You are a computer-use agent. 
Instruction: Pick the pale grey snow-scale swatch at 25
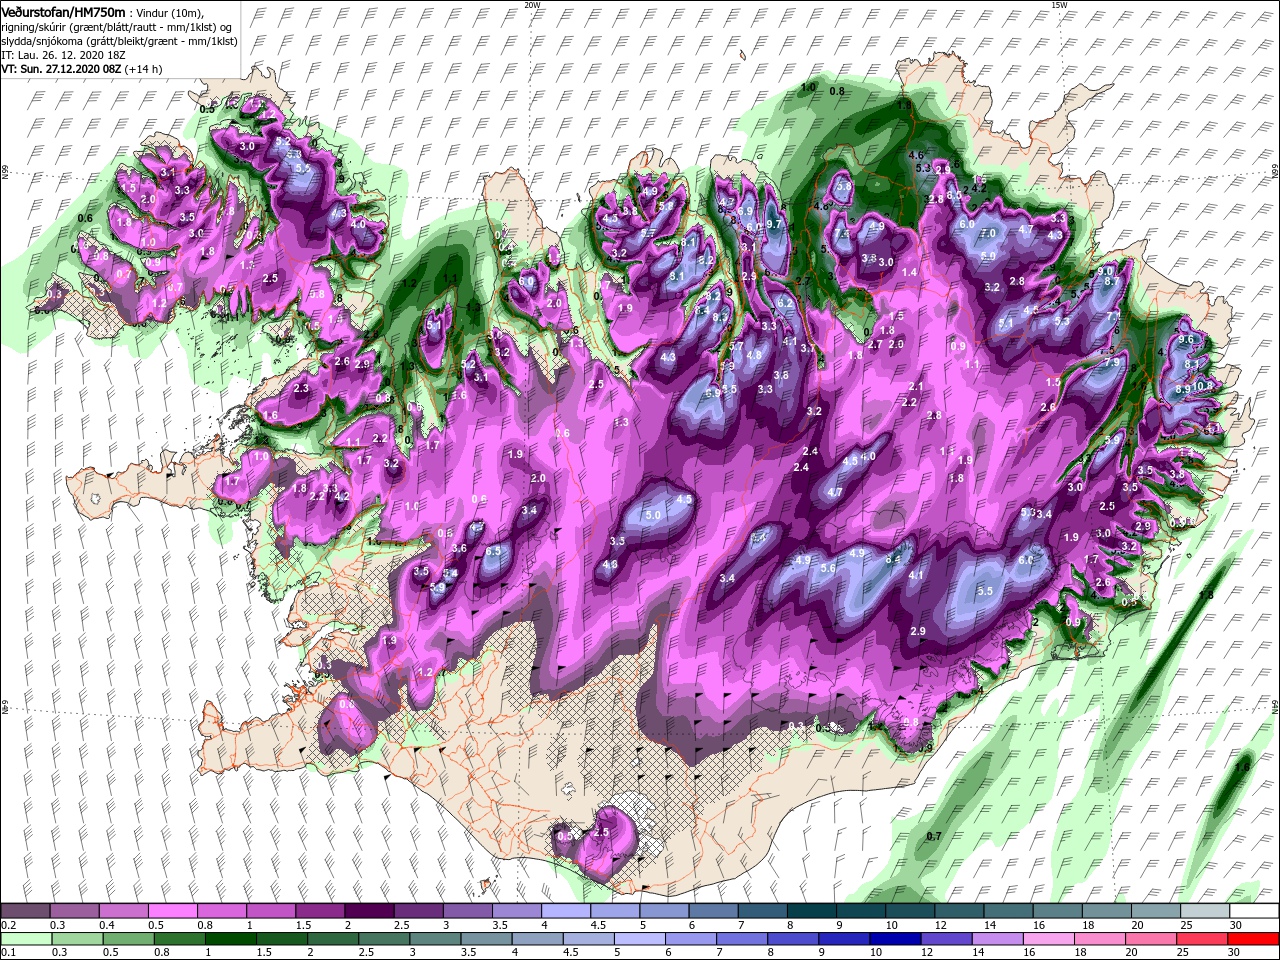(x=1205, y=910)
